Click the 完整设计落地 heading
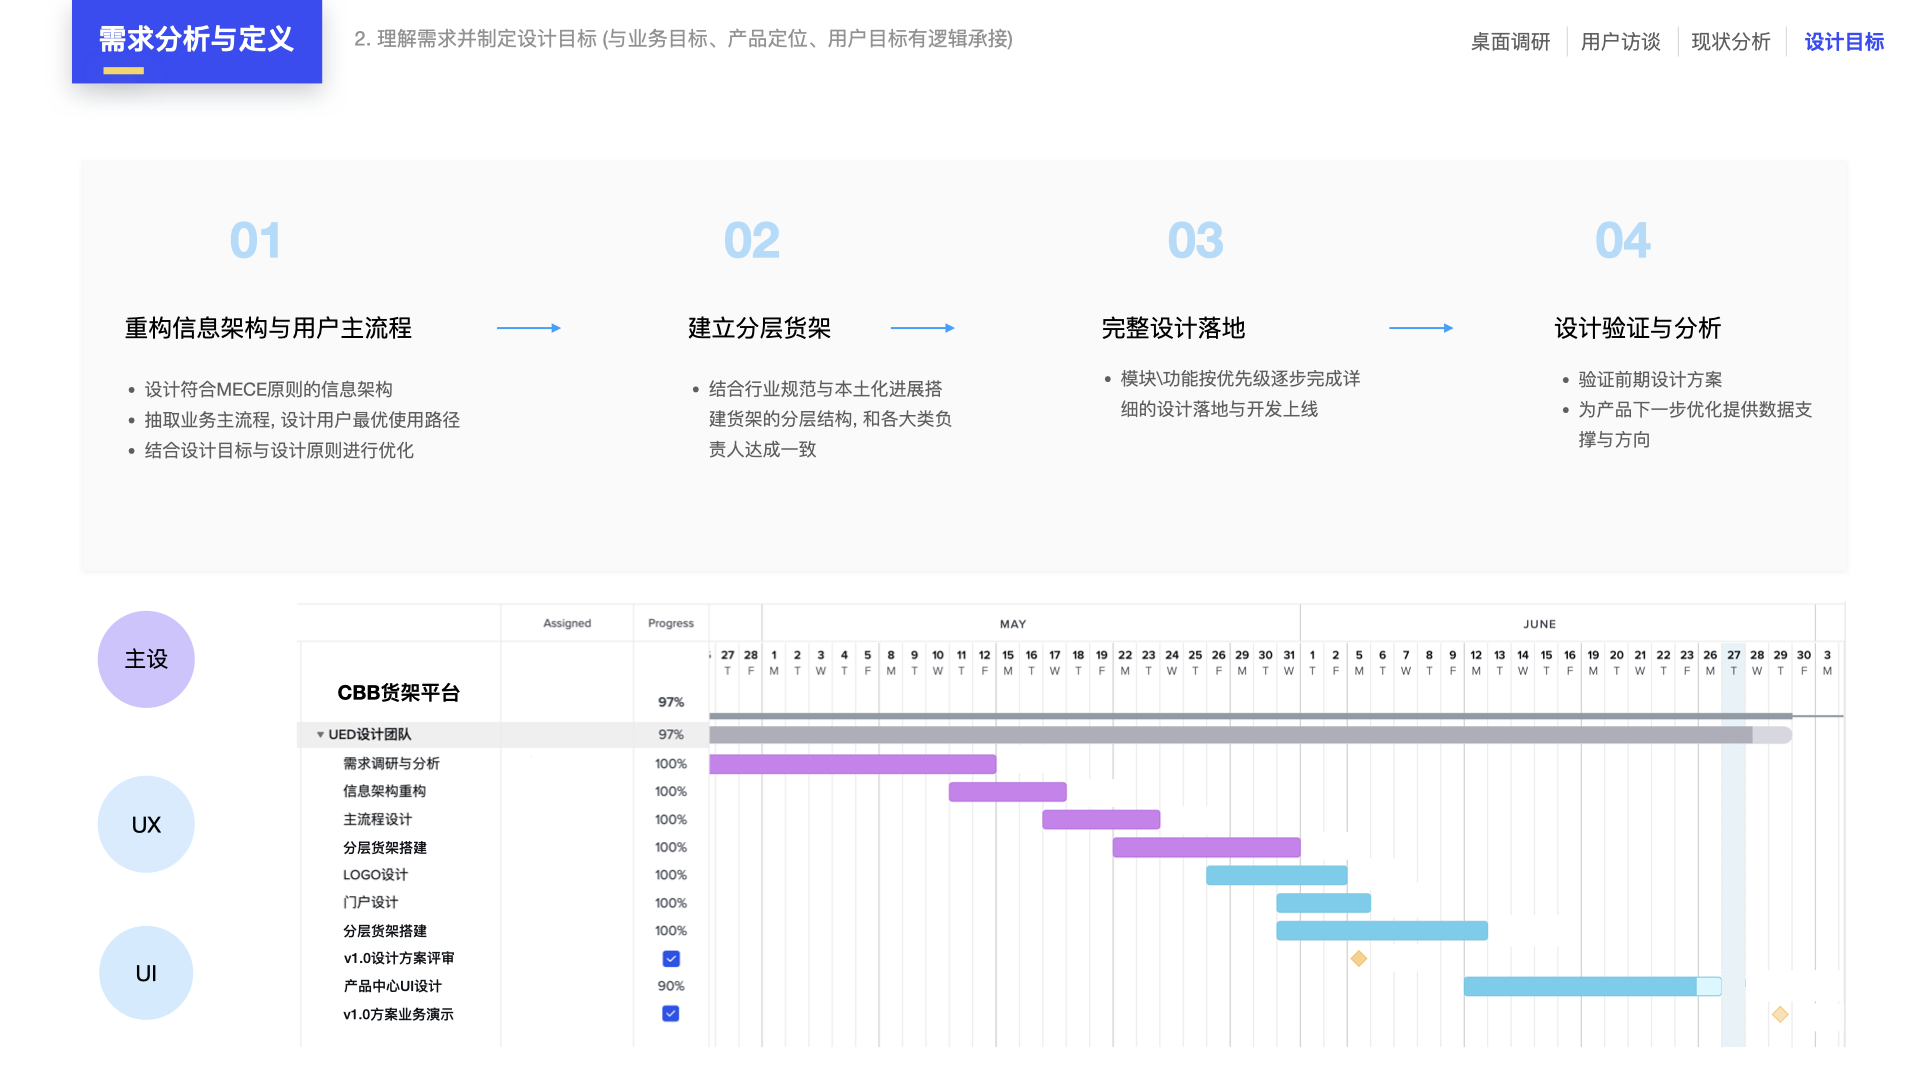Viewport: 1920px width, 1080px height. [x=1173, y=328]
